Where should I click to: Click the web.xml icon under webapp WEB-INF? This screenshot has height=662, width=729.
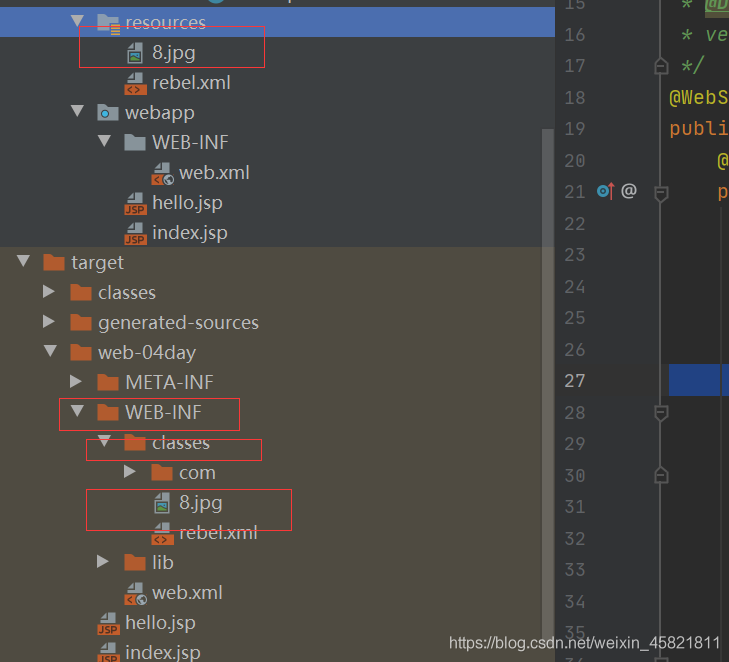point(162,173)
